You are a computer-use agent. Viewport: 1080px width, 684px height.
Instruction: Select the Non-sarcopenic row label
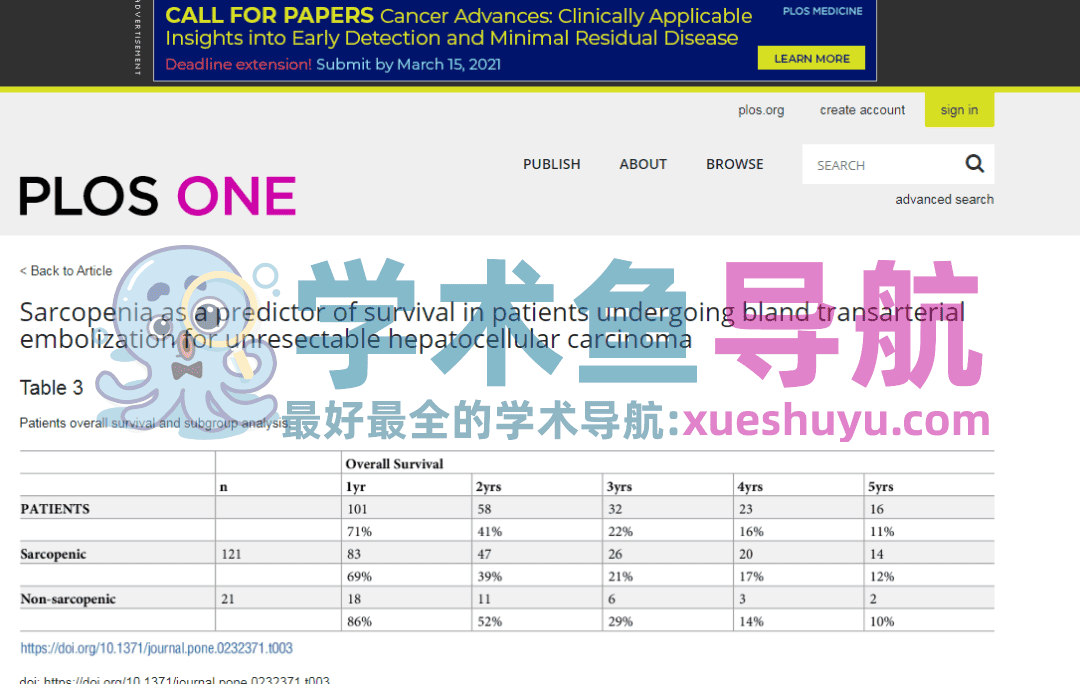click(68, 599)
